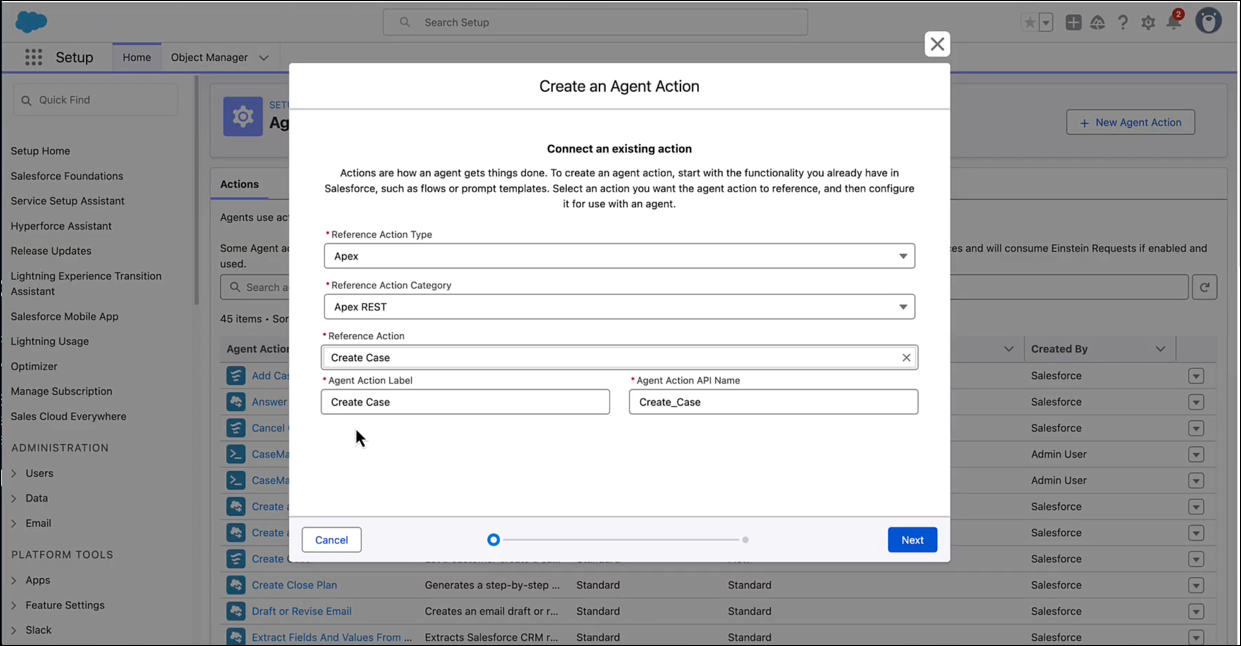
Task: Open the help question mark icon
Action: (1123, 22)
